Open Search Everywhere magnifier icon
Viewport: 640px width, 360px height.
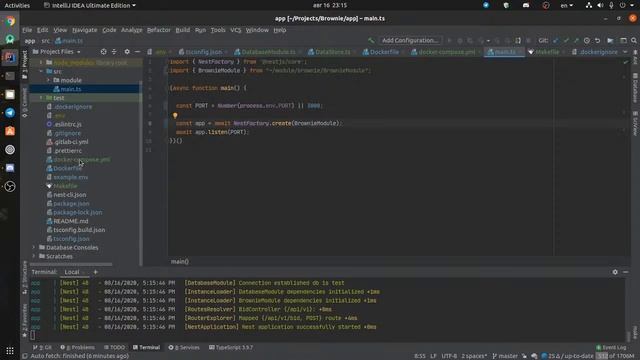click(633, 40)
